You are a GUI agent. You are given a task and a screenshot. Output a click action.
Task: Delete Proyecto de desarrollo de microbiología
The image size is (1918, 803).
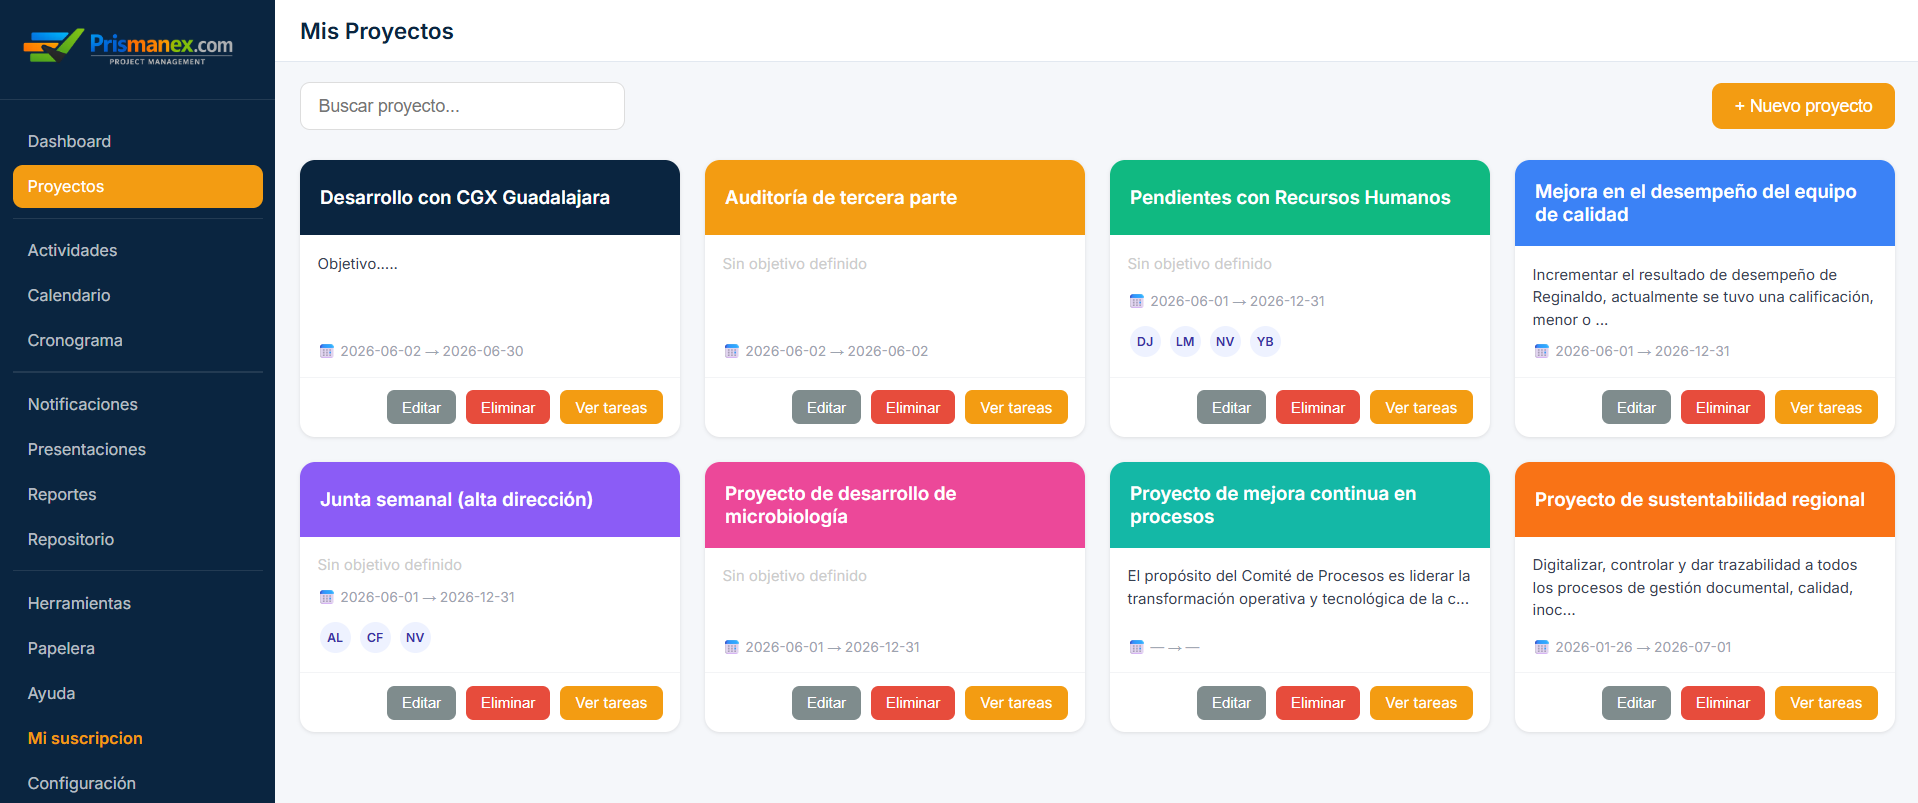913,703
